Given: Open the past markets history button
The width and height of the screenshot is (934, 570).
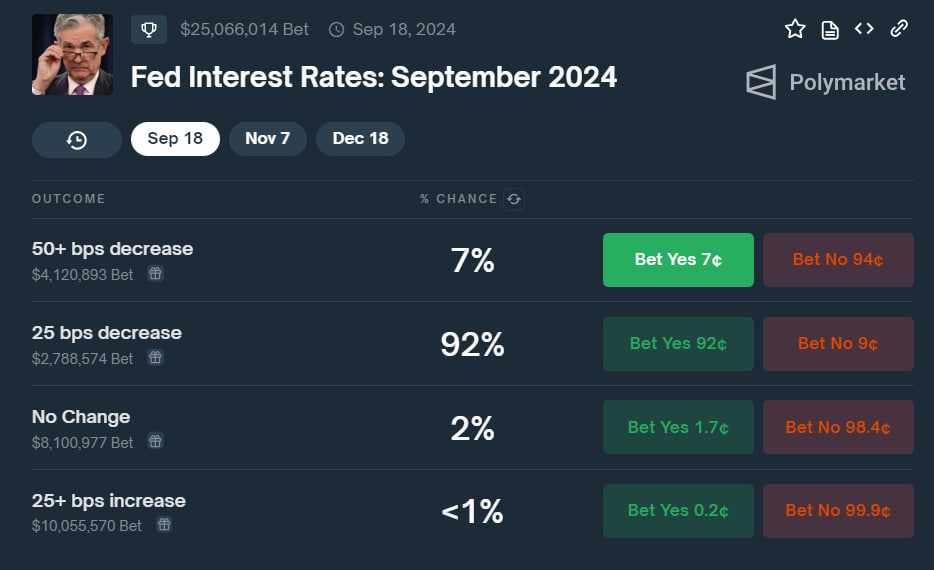Looking at the screenshot, I should coord(77,140).
